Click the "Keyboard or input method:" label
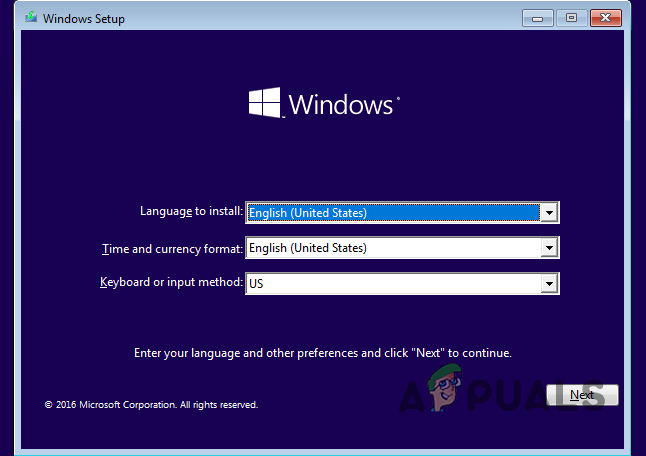The width and height of the screenshot is (646, 456). tap(171, 282)
